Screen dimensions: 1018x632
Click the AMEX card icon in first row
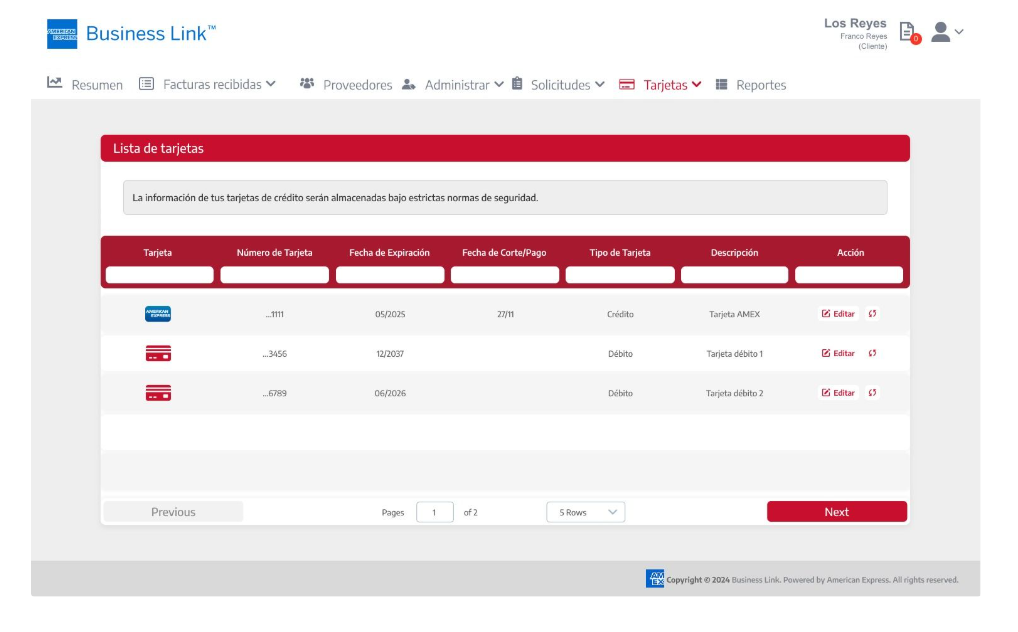[x=158, y=314]
